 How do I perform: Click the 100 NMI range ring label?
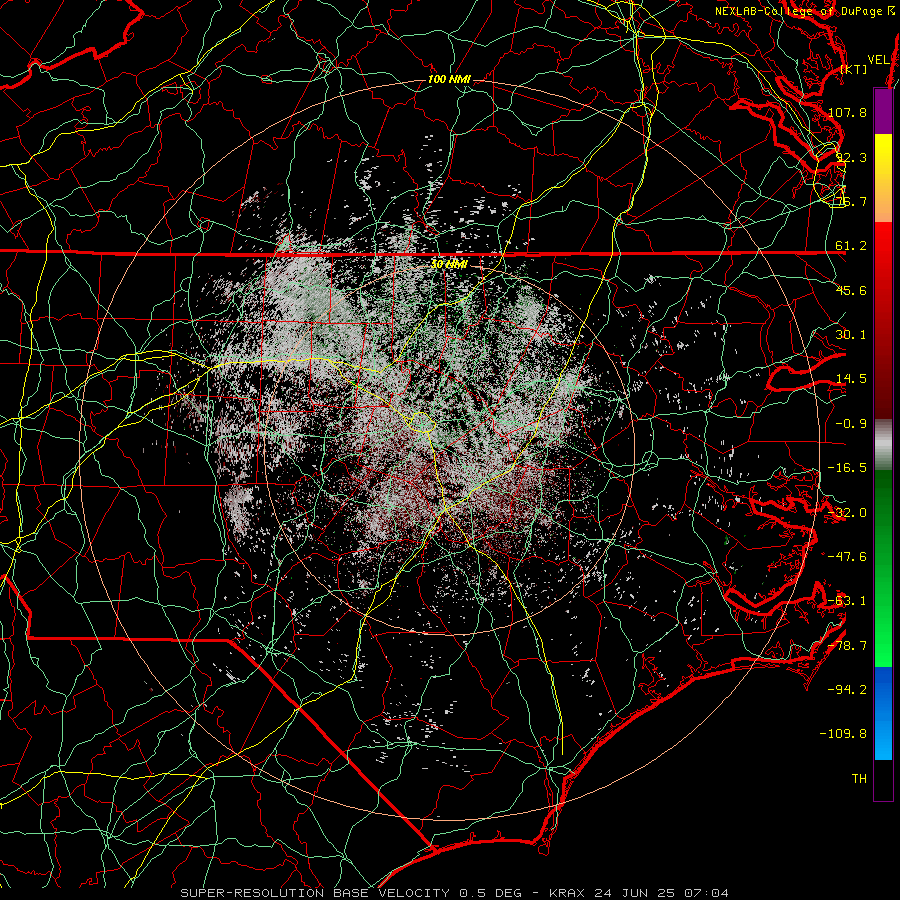449,79
